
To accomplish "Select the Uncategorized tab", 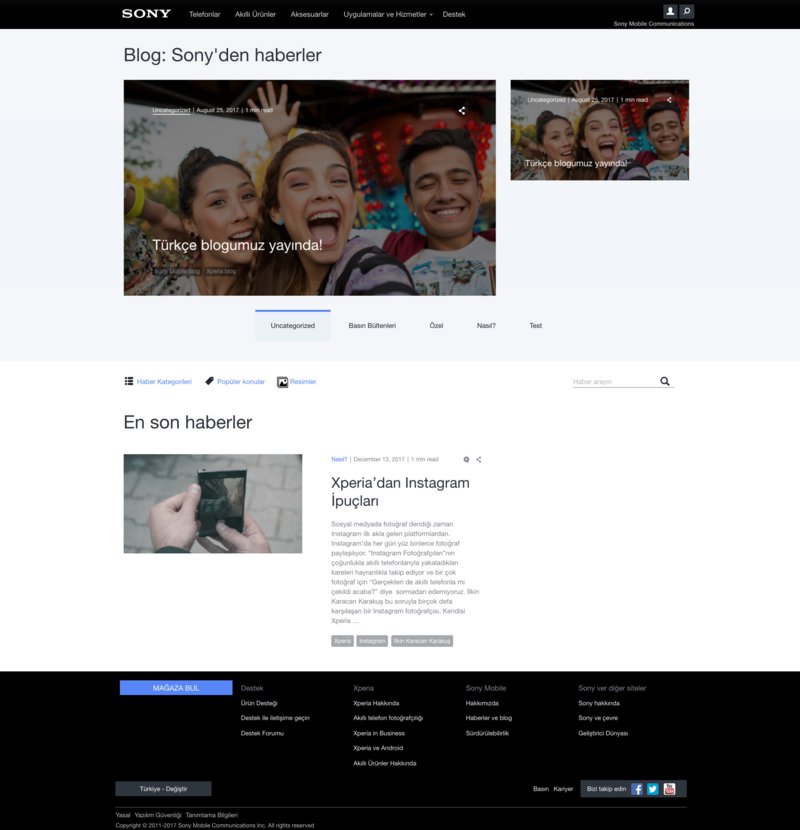I will [293, 326].
